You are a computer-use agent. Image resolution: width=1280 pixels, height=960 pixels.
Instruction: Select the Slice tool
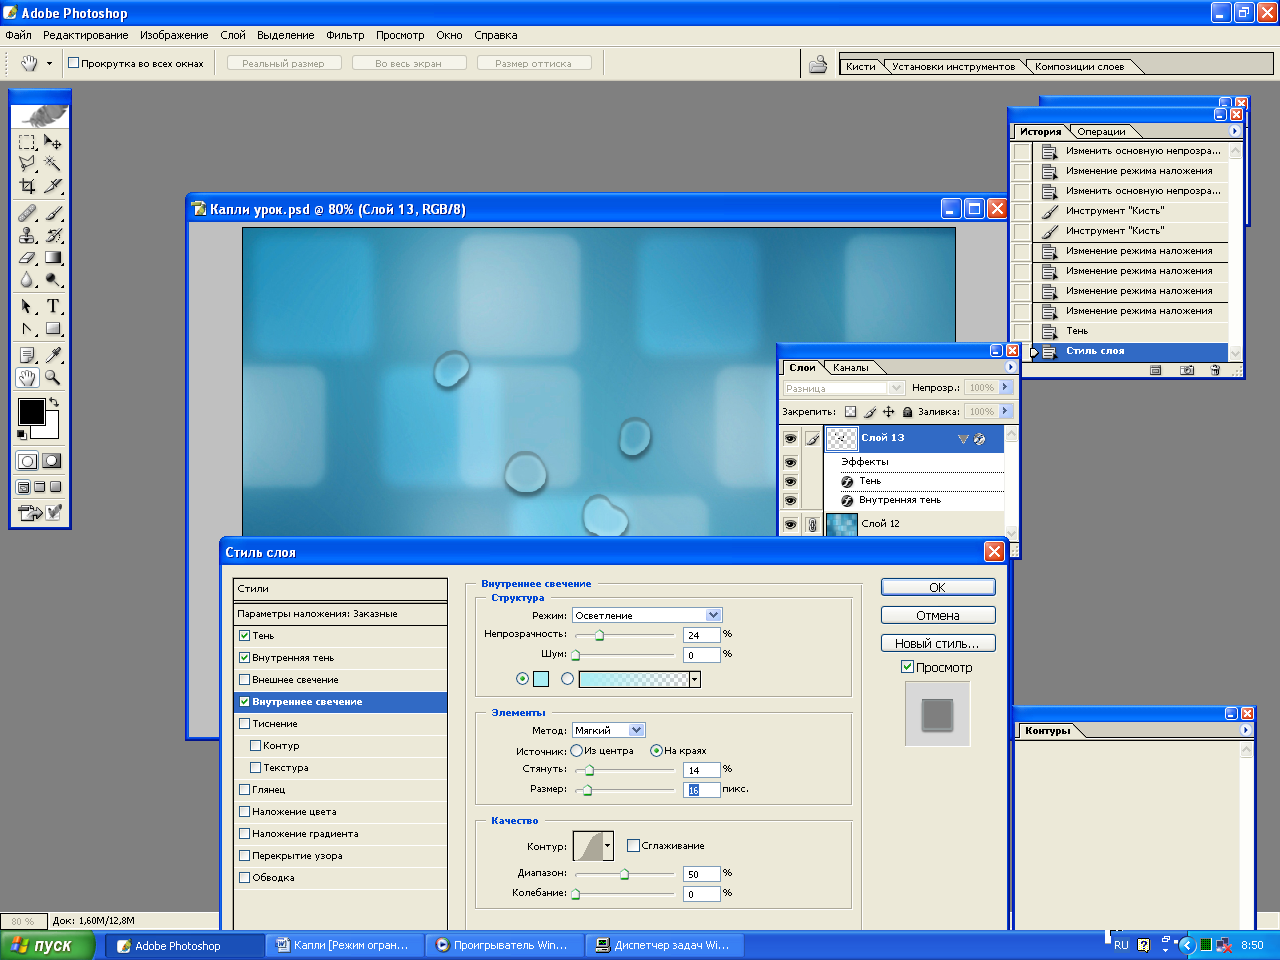click(53, 186)
